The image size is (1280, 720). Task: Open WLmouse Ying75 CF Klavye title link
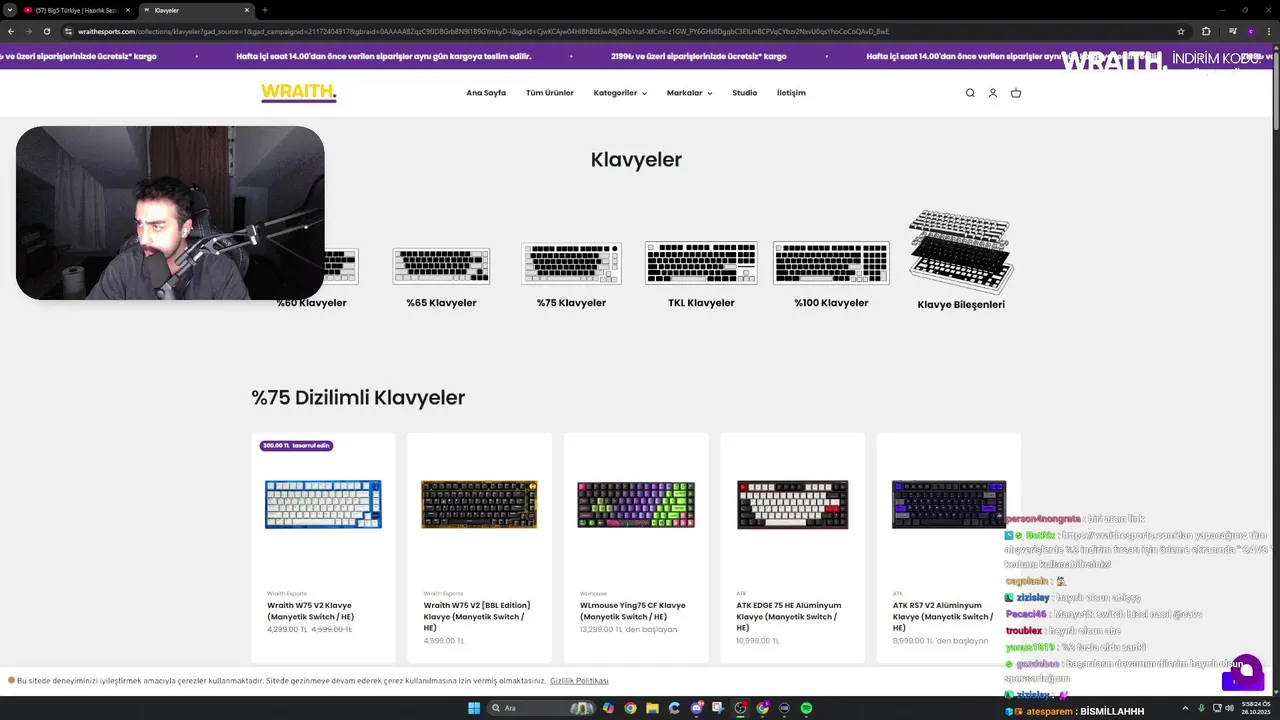pyautogui.click(x=633, y=611)
